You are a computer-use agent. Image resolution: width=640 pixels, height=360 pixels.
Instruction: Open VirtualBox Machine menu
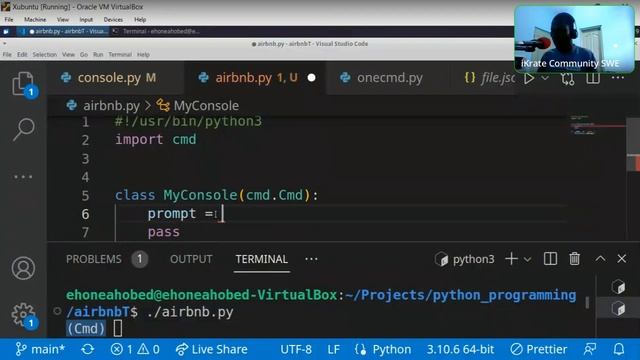(35, 19)
